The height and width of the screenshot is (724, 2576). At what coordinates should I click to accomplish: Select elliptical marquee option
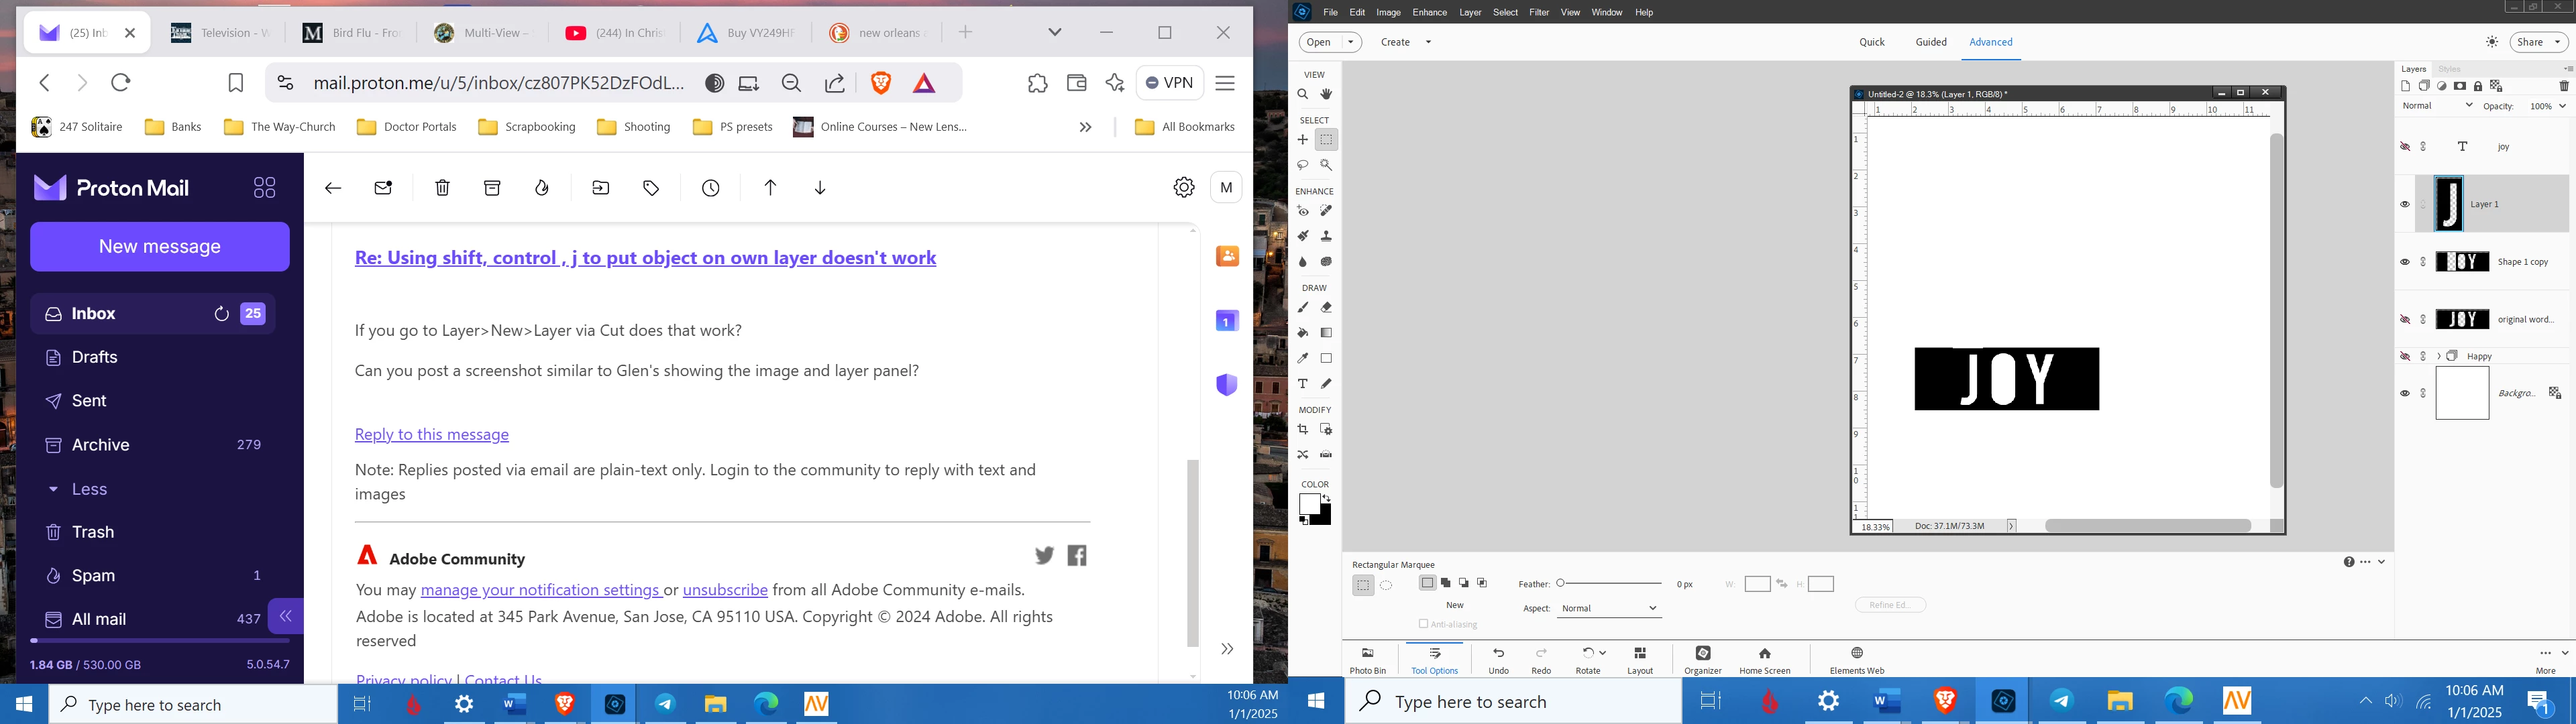tap(1386, 586)
